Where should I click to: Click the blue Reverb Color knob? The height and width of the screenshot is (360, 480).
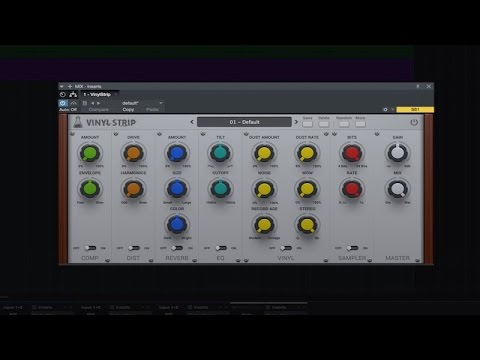click(177, 224)
